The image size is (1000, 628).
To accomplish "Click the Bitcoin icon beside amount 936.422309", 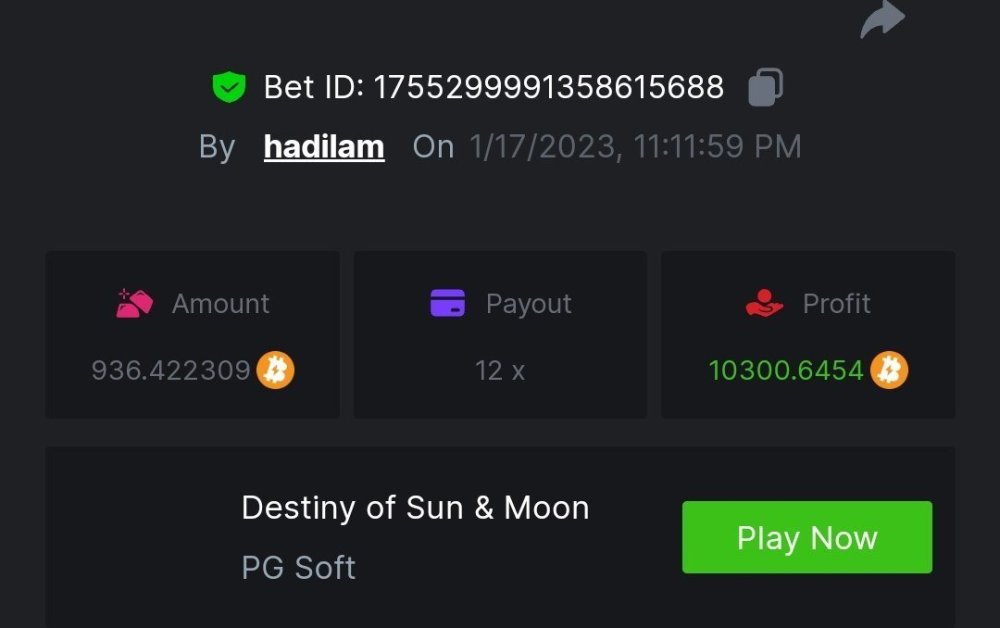I will click(275, 371).
